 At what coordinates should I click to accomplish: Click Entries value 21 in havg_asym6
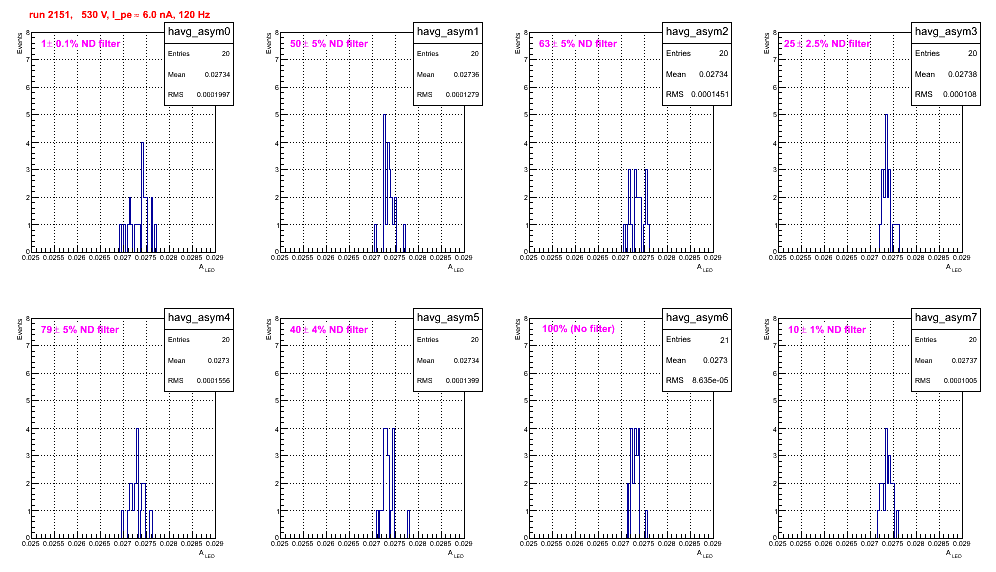click(x=724, y=340)
